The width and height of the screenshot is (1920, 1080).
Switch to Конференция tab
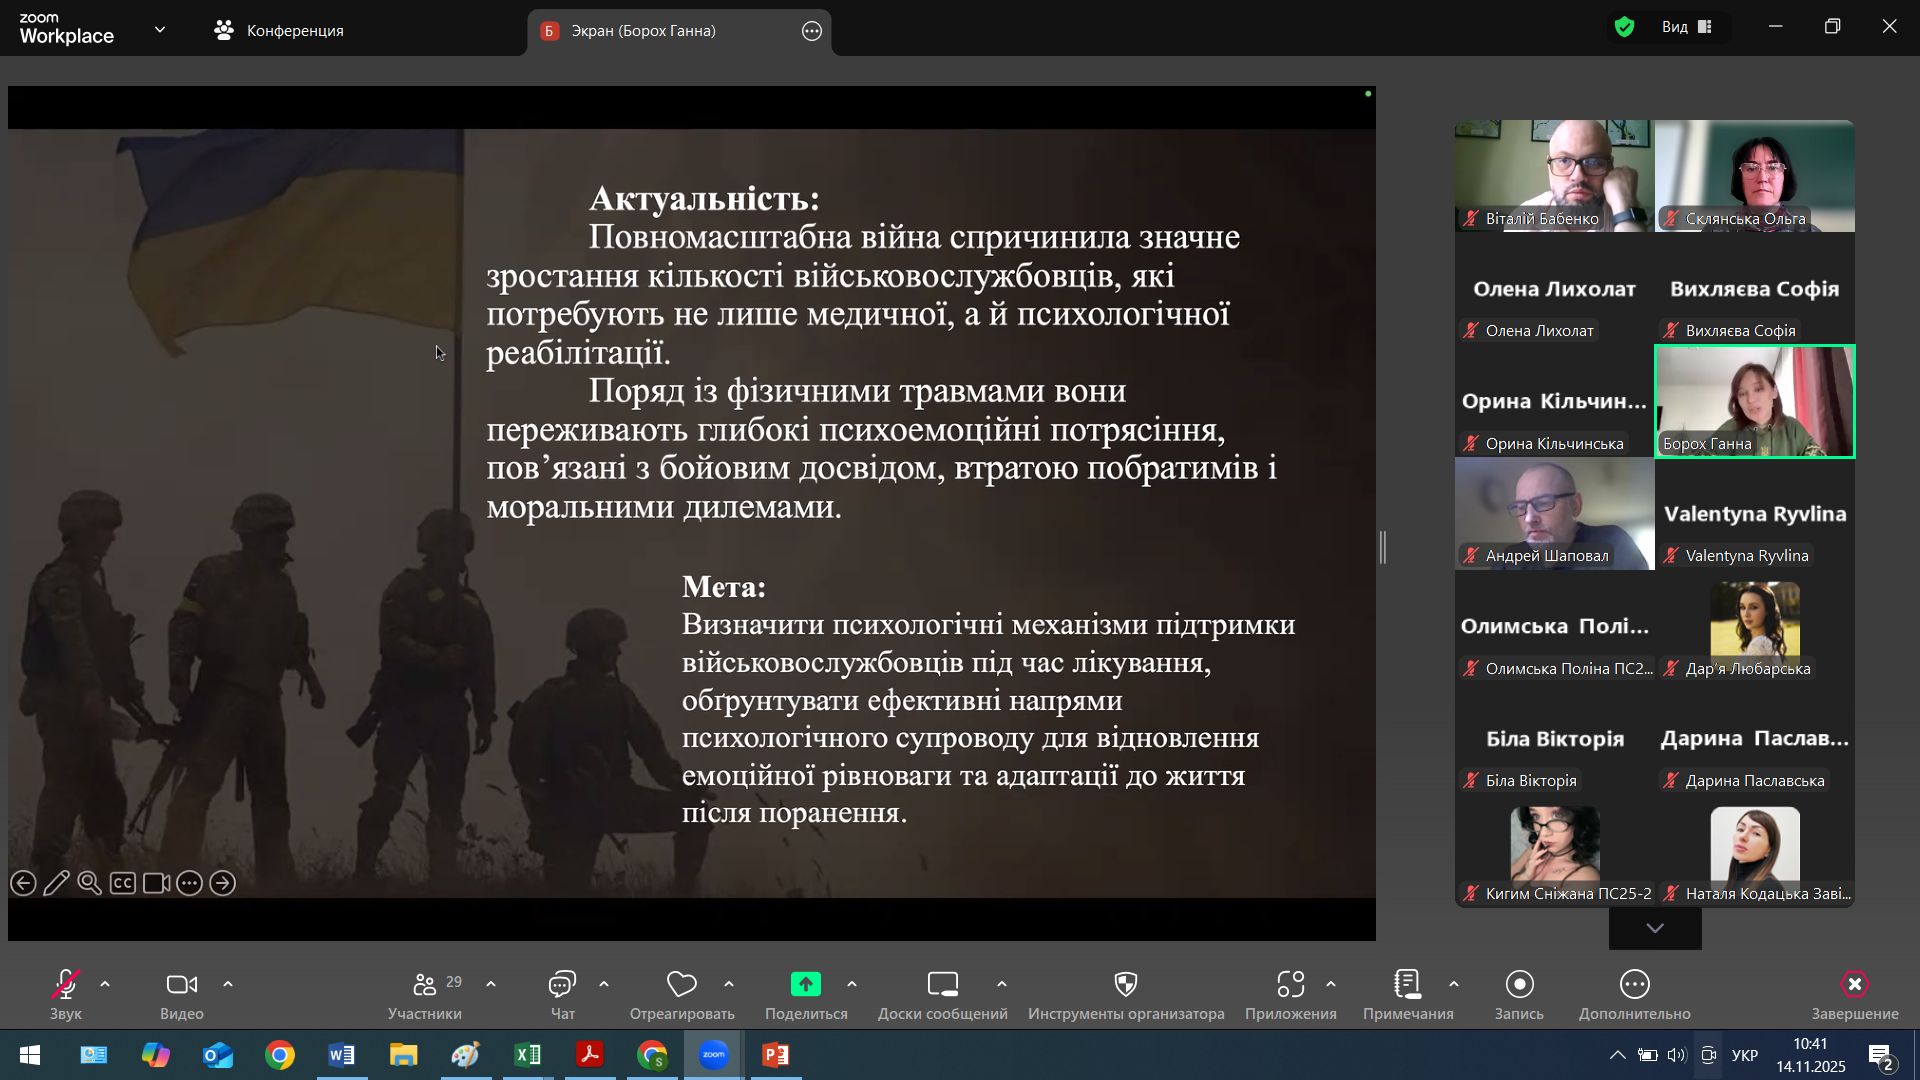(x=279, y=31)
